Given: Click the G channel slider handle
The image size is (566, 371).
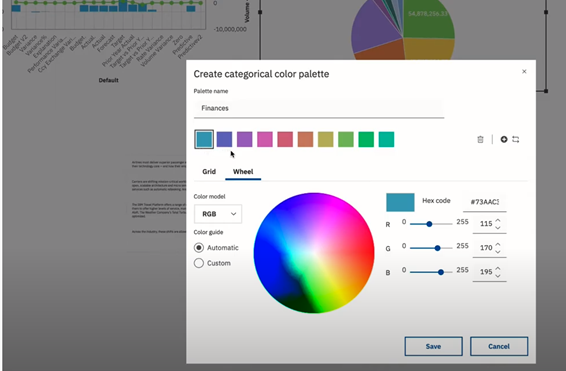Looking at the screenshot, I should click(x=437, y=248).
